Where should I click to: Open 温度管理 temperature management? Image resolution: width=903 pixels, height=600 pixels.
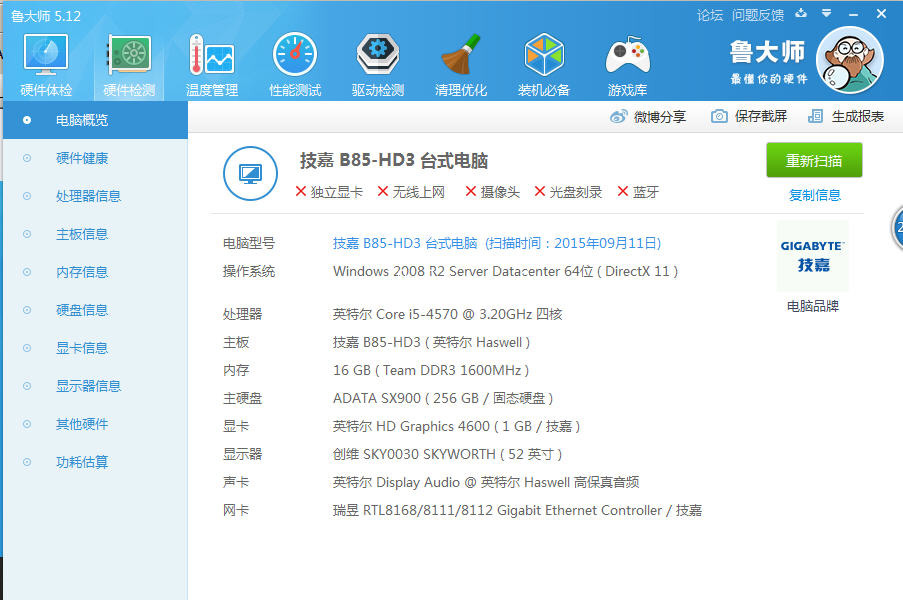click(x=212, y=64)
